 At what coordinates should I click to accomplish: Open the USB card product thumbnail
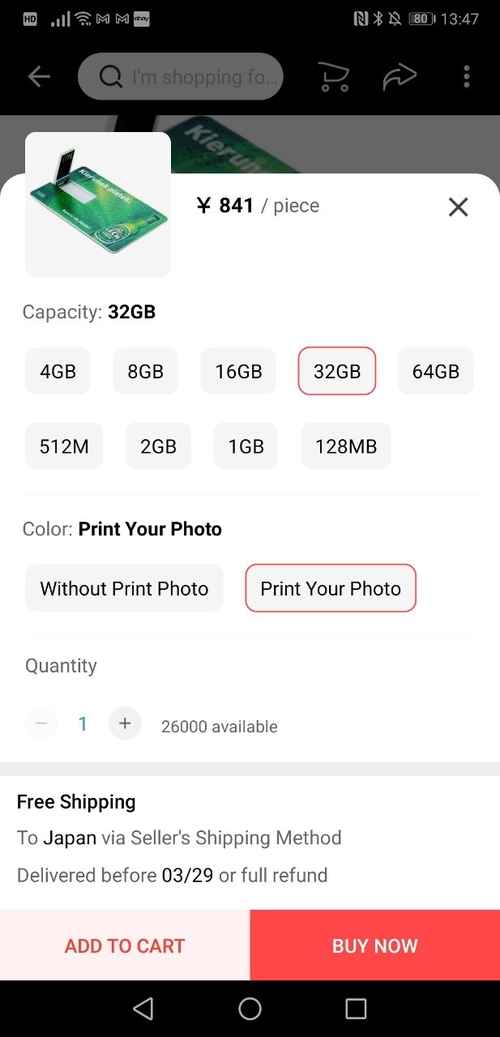click(x=98, y=205)
